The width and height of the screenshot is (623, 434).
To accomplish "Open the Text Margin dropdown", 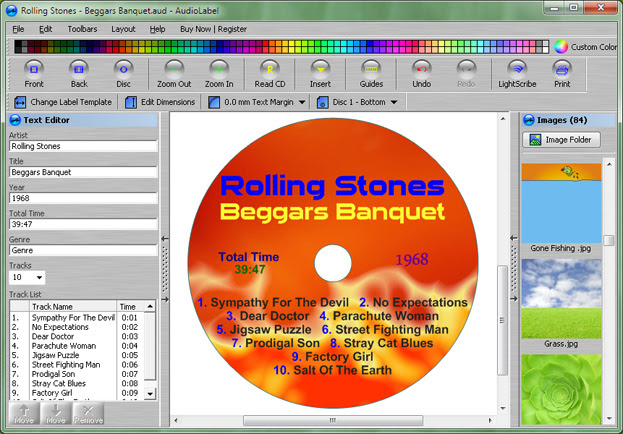I will 302,102.
